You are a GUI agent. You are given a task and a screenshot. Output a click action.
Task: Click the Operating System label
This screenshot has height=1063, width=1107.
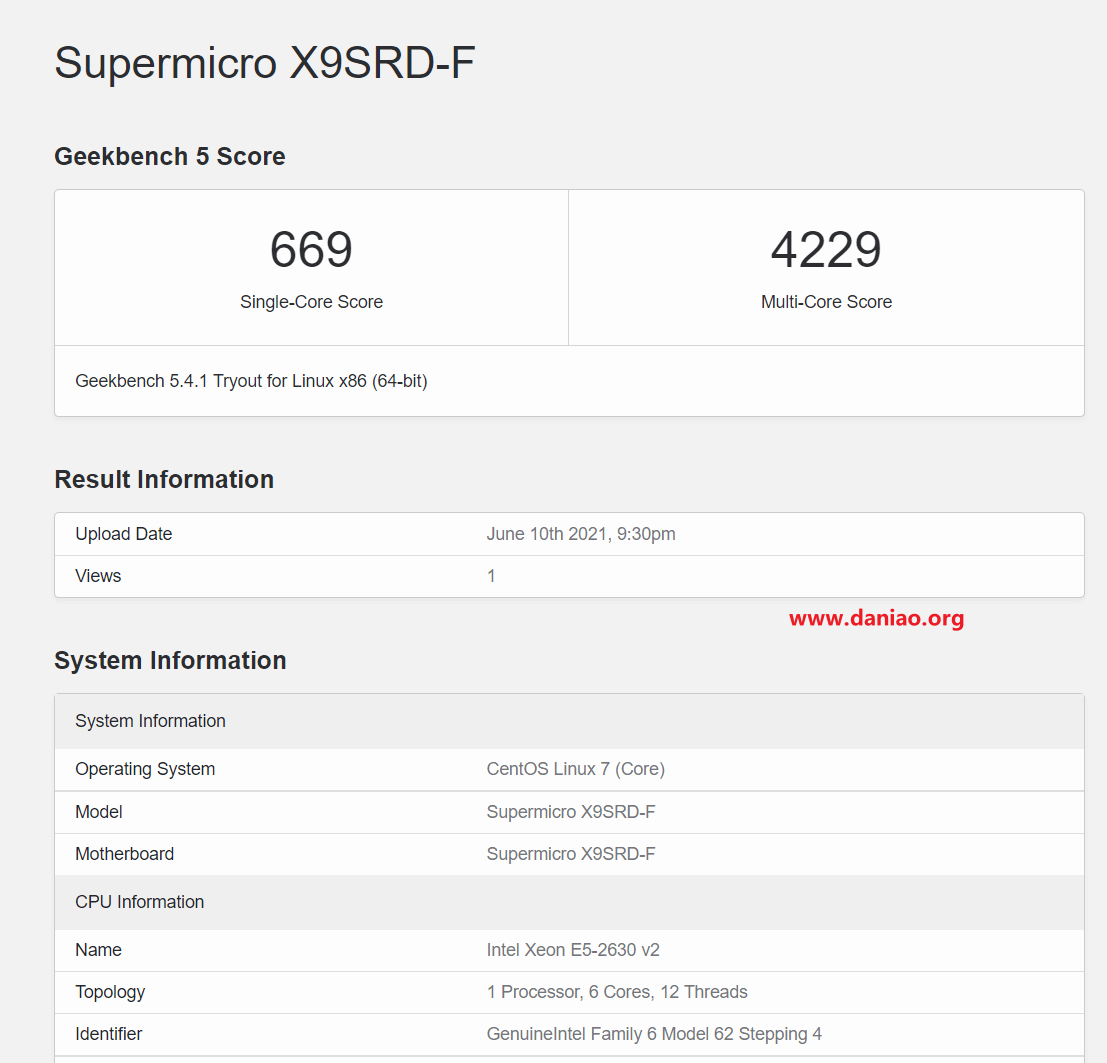coord(145,769)
